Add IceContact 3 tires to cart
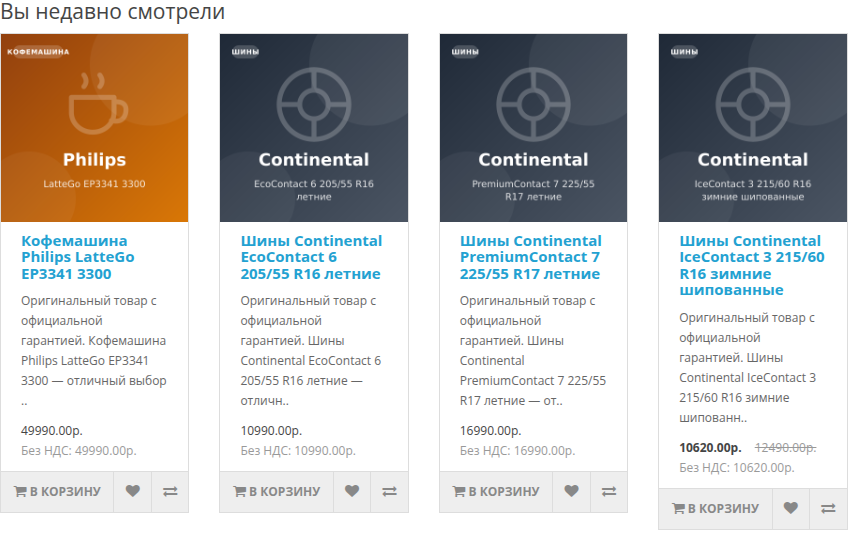848x550 pixels. (716, 508)
